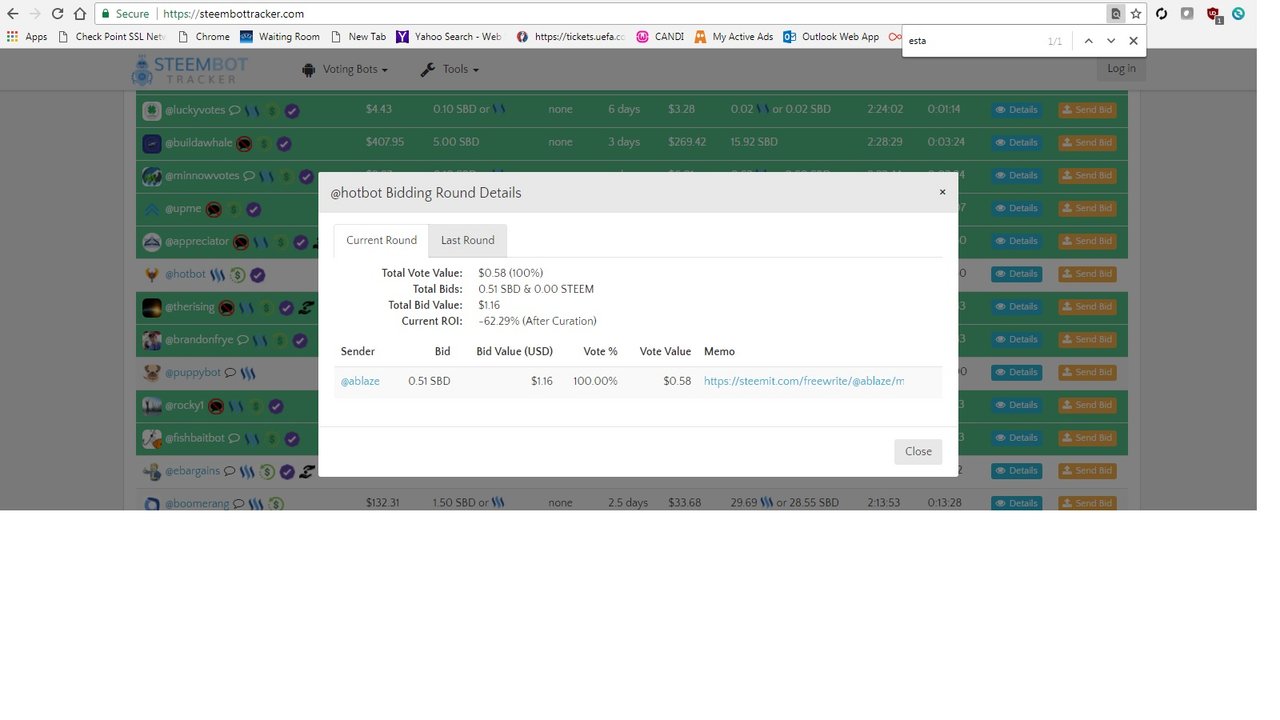Click the '0.51 SBD & 0.00 STEEM' total bids
Screen dimensions: 1280x720
(536, 289)
